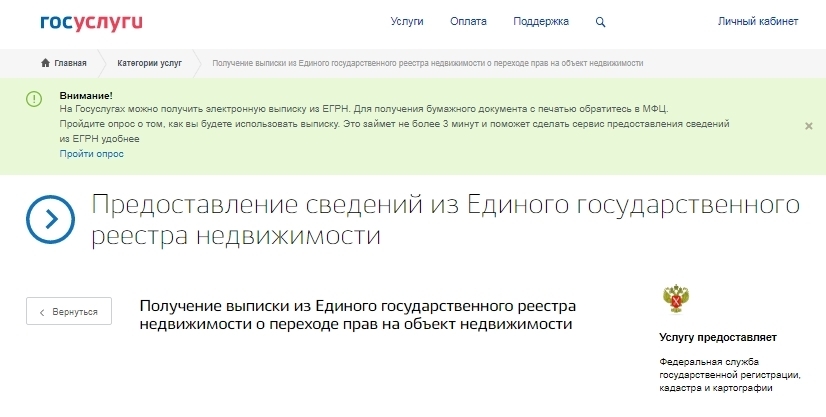The height and width of the screenshot is (417, 826).
Task: Click the Федеральная служба государственной регистрации text
Action: tap(730, 373)
